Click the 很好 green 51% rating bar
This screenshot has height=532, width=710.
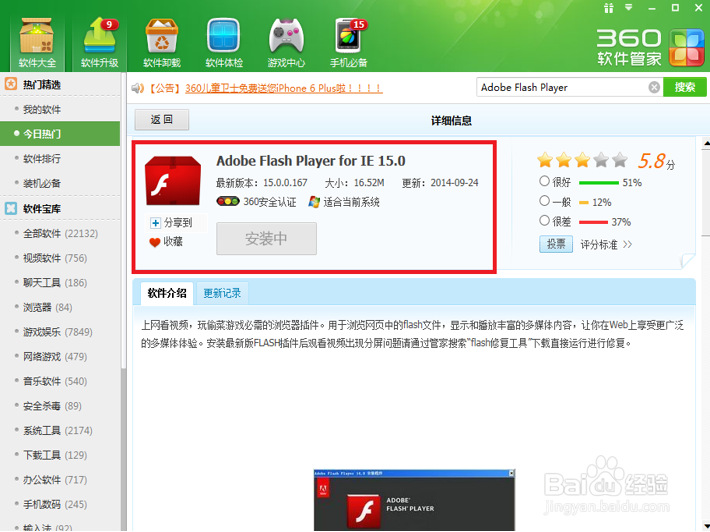pos(599,182)
